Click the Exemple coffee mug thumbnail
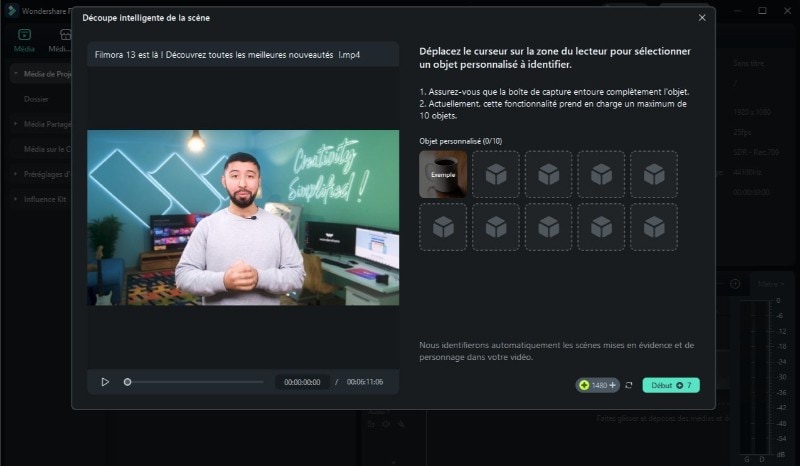 coord(443,174)
